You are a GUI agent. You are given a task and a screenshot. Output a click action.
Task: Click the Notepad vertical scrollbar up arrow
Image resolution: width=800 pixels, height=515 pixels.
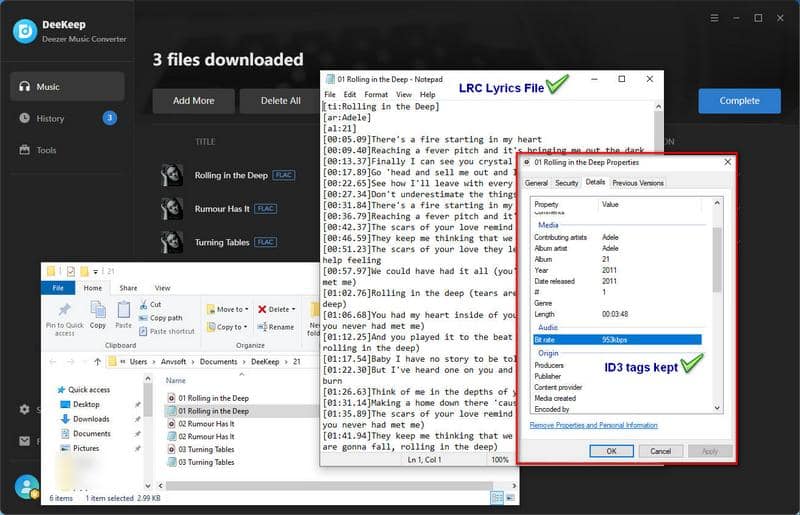658,107
